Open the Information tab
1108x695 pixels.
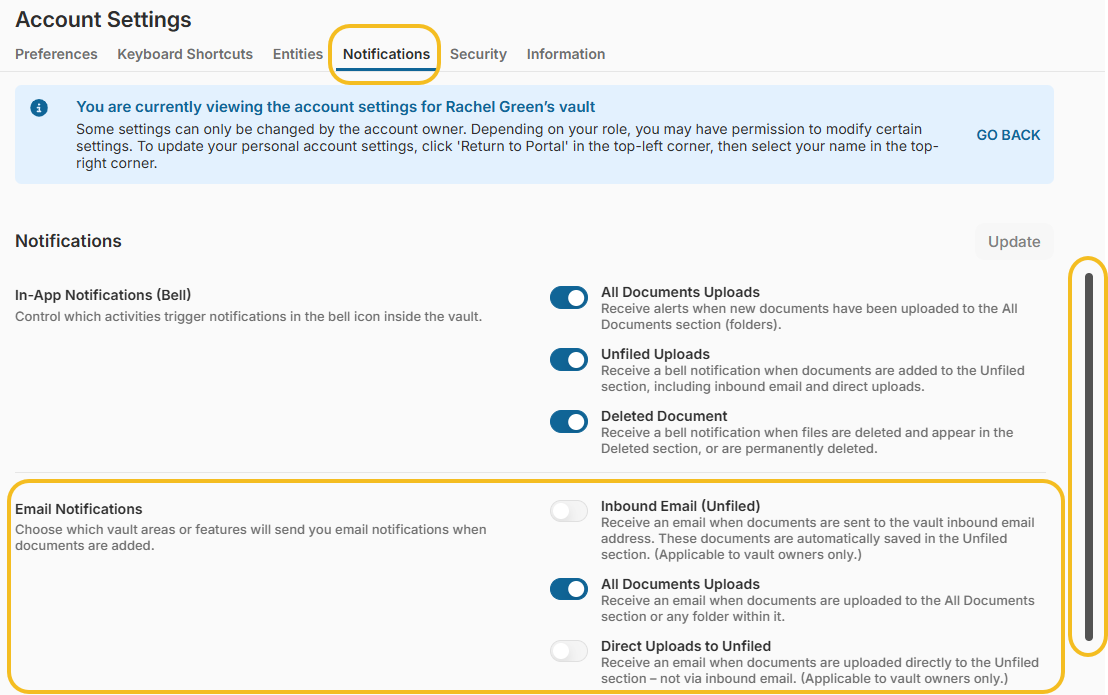pyautogui.click(x=566, y=54)
